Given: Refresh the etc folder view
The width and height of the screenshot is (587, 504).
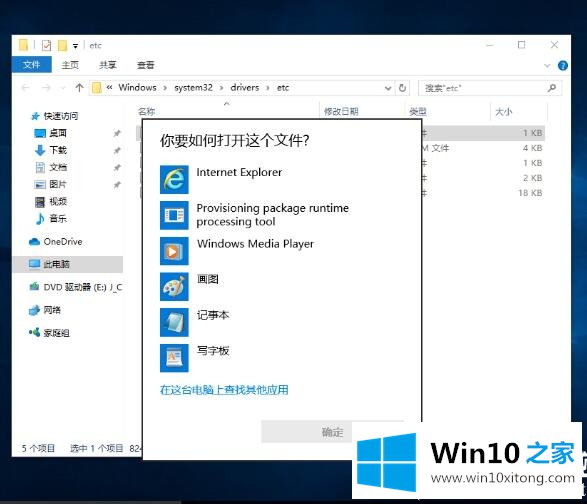Looking at the screenshot, I should point(402,88).
